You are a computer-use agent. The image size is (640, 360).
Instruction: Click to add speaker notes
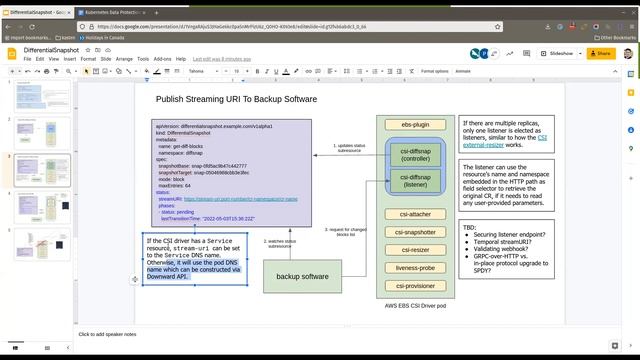(x=107, y=334)
